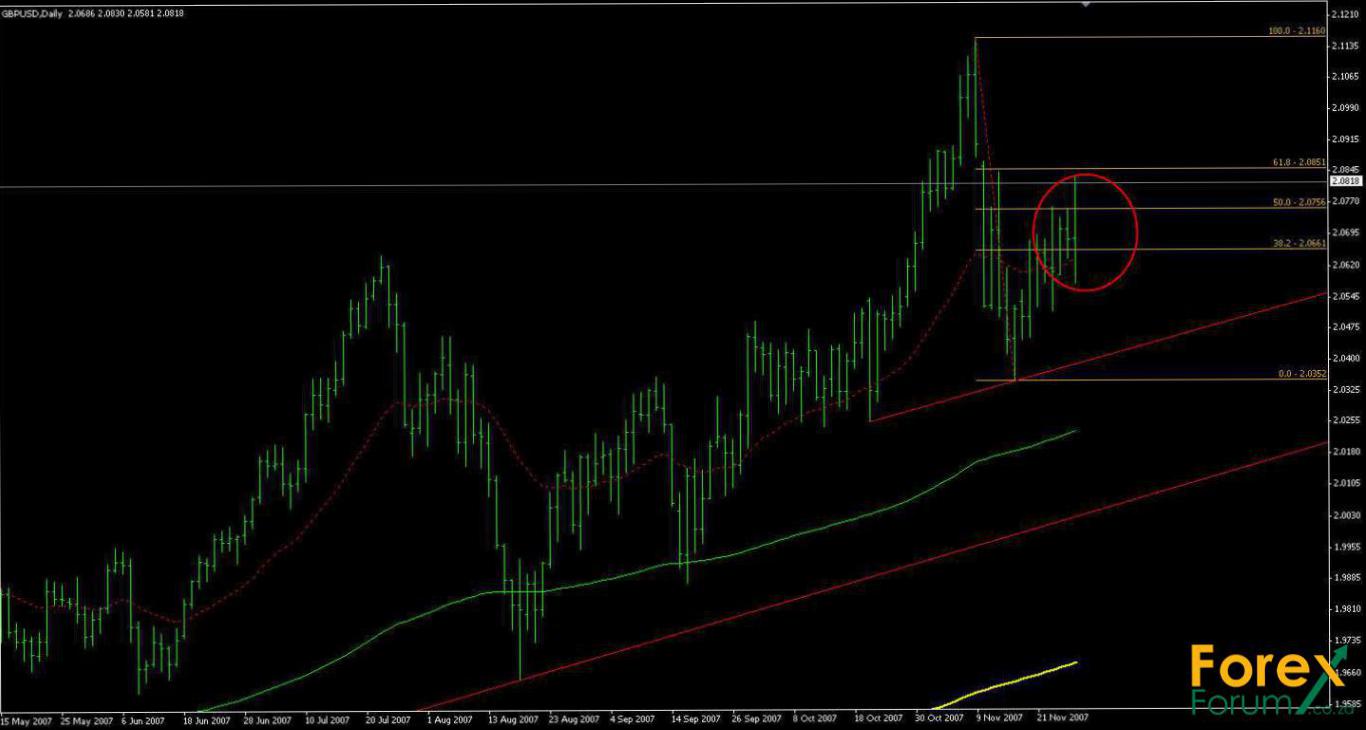Screen dimensions: 1366x730
Task: Click the 2.0400 price axis label
Action: pos(1345,358)
